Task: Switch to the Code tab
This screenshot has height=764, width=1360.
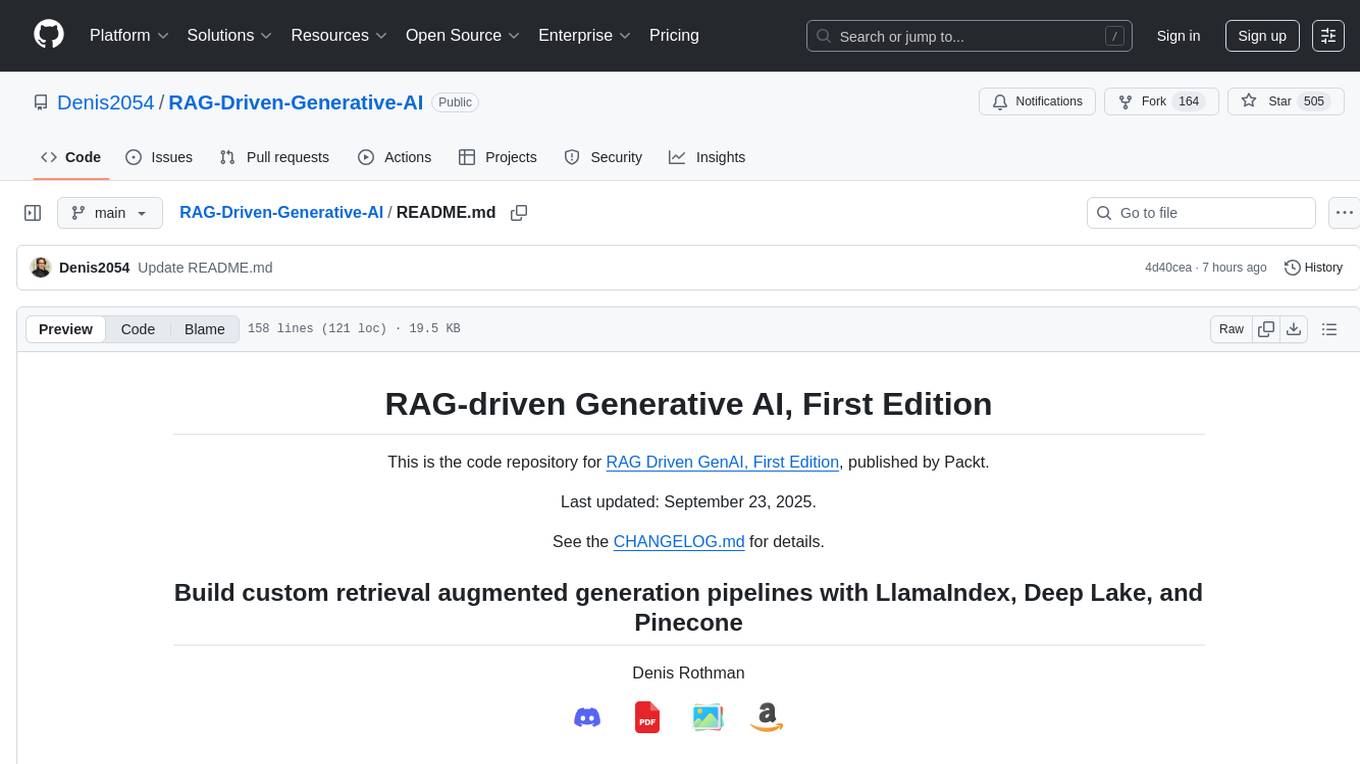Action: point(71,157)
